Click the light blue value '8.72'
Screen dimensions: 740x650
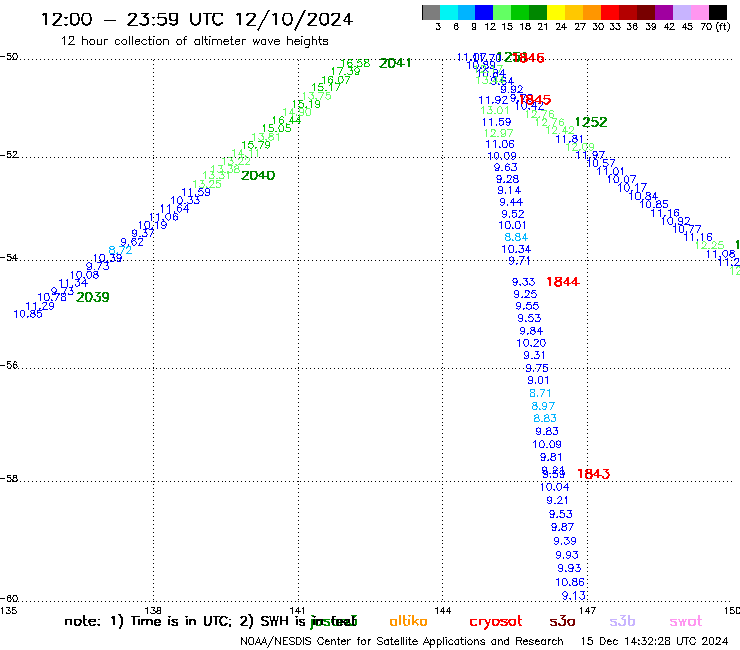tap(120, 250)
